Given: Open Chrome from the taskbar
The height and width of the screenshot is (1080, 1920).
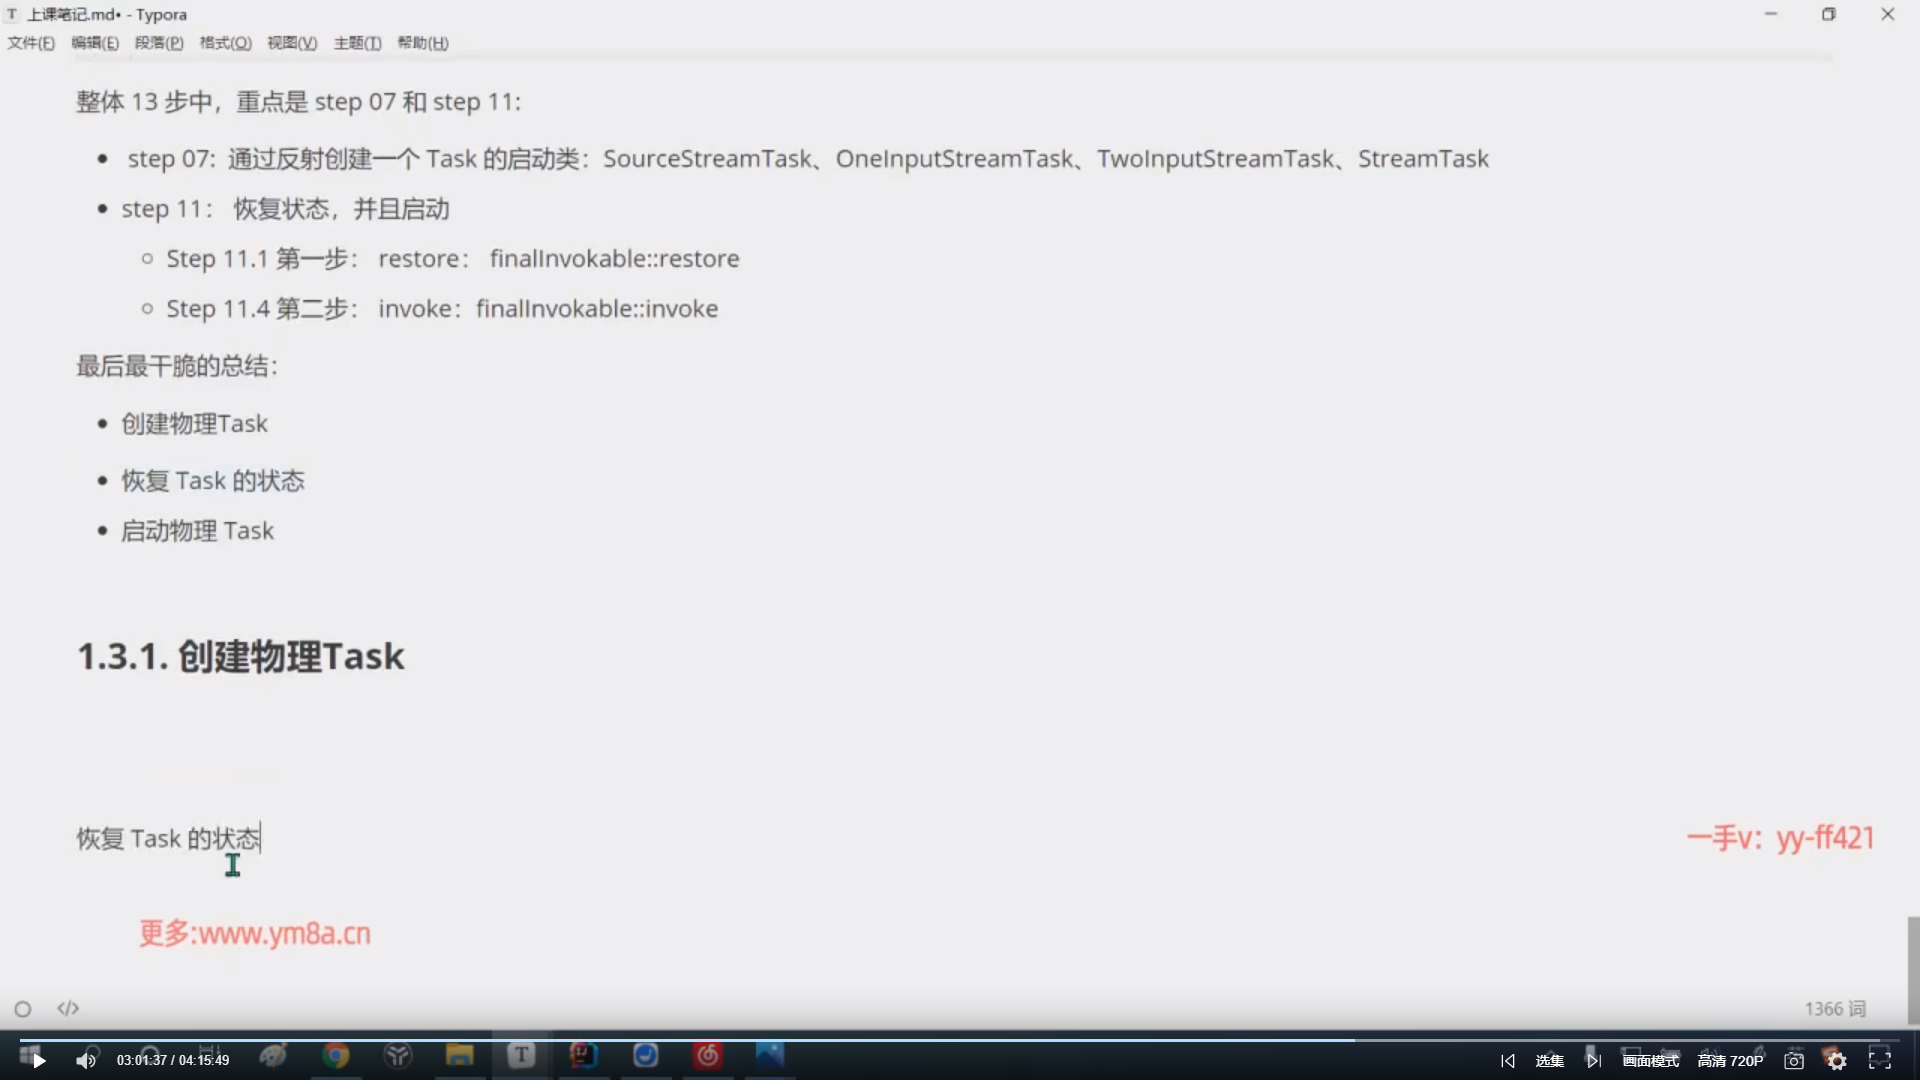Looking at the screenshot, I should pos(336,1056).
